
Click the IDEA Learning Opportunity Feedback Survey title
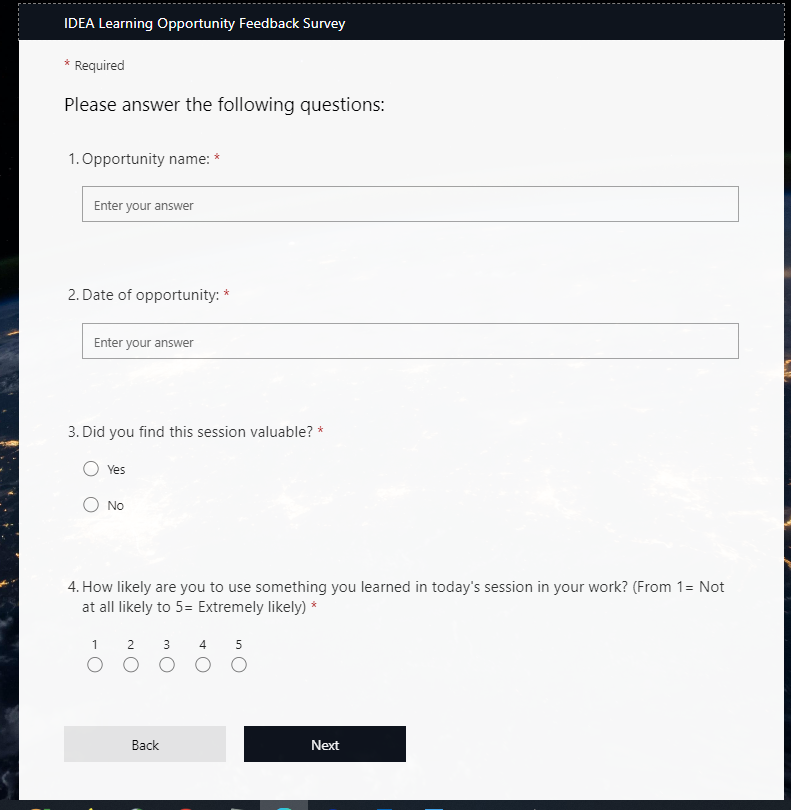204,23
